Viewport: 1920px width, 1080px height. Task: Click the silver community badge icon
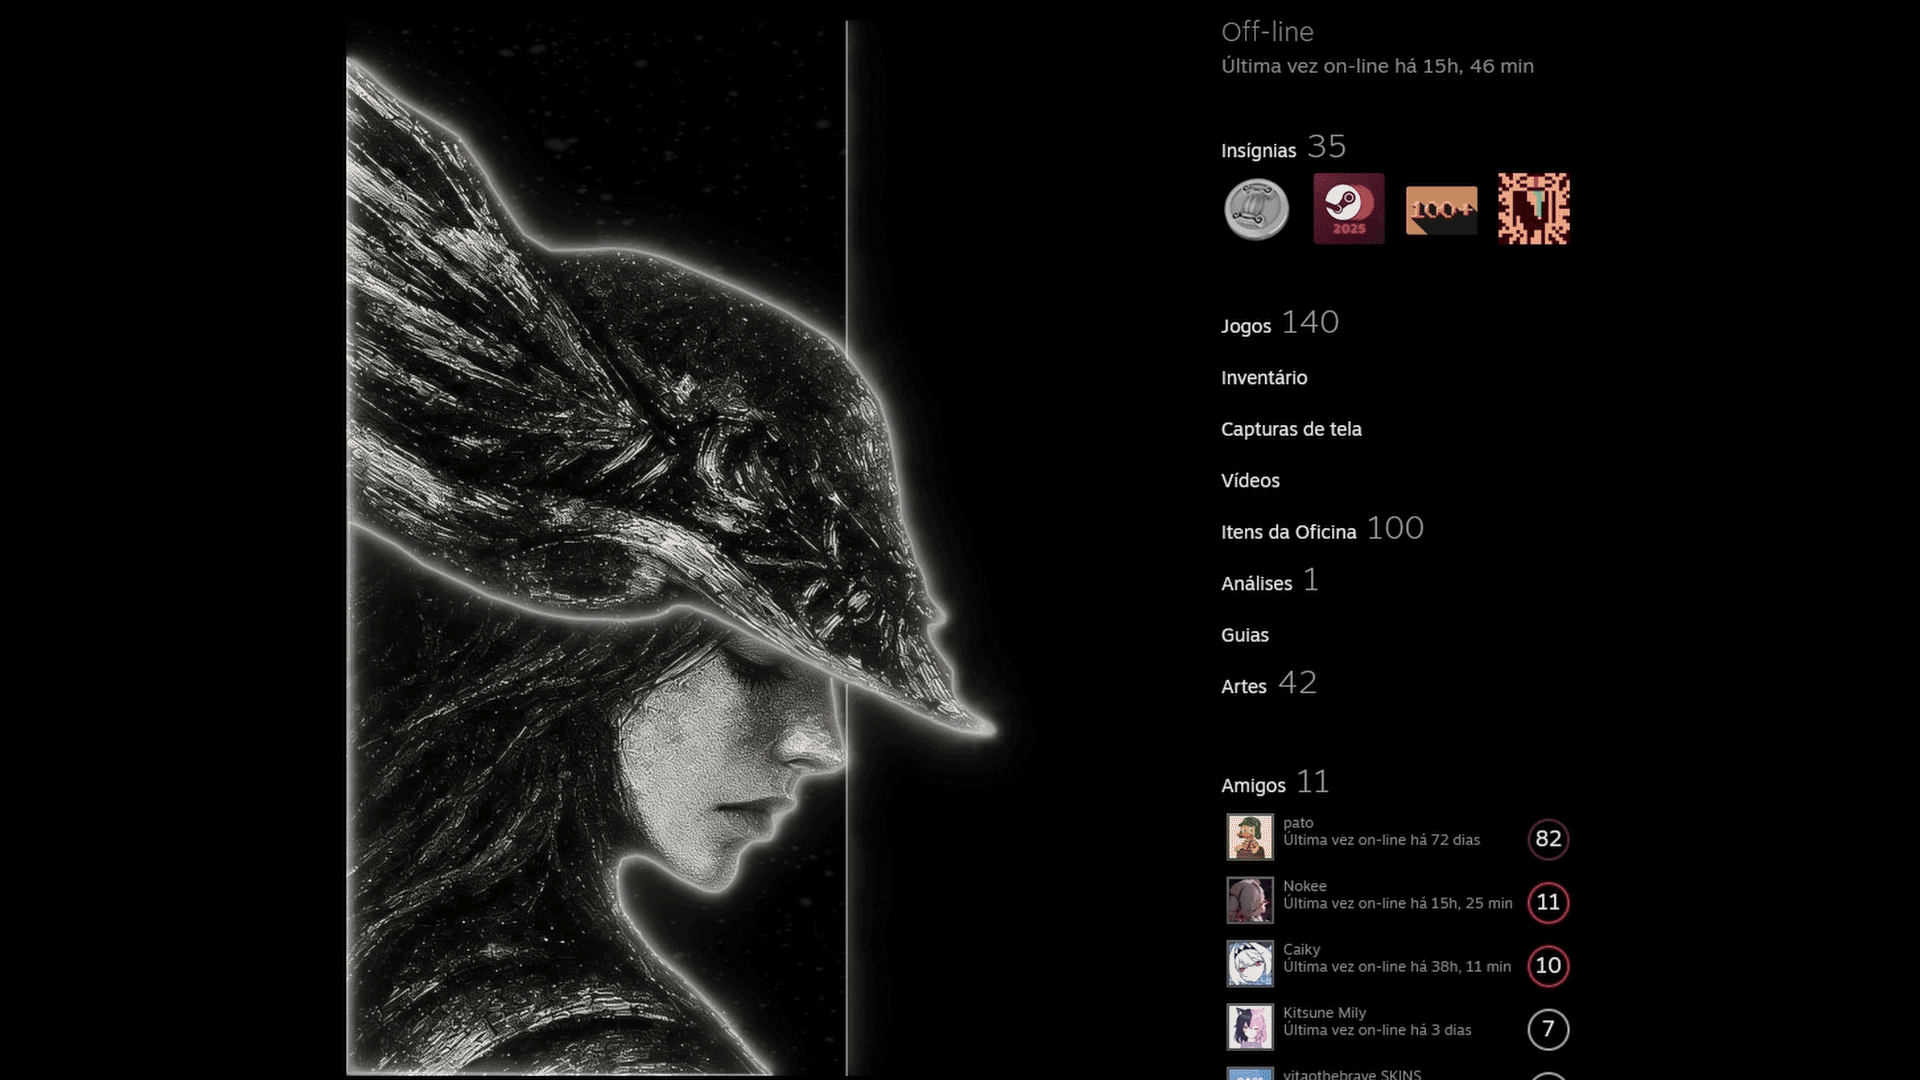pyautogui.click(x=1256, y=209)
